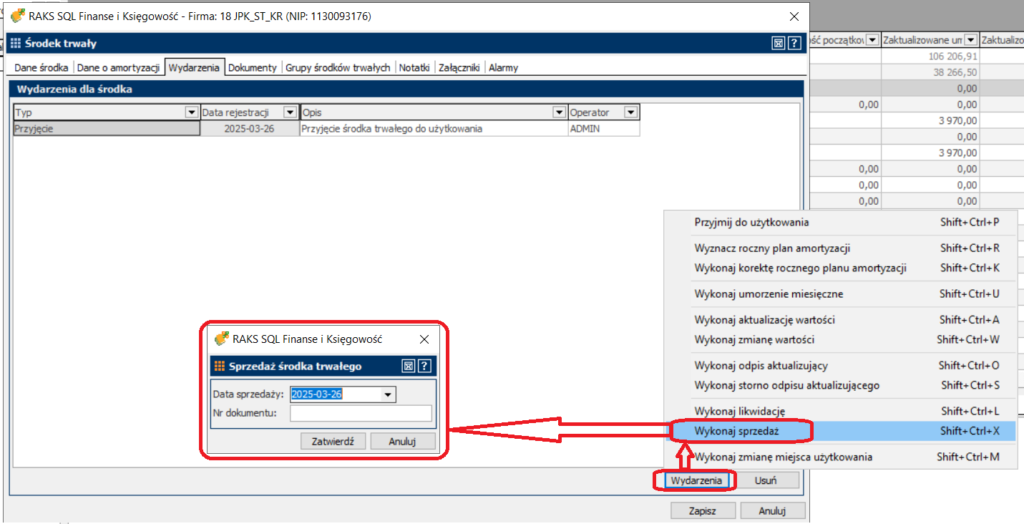Click the Wydarzenia button

pos(696,480)
